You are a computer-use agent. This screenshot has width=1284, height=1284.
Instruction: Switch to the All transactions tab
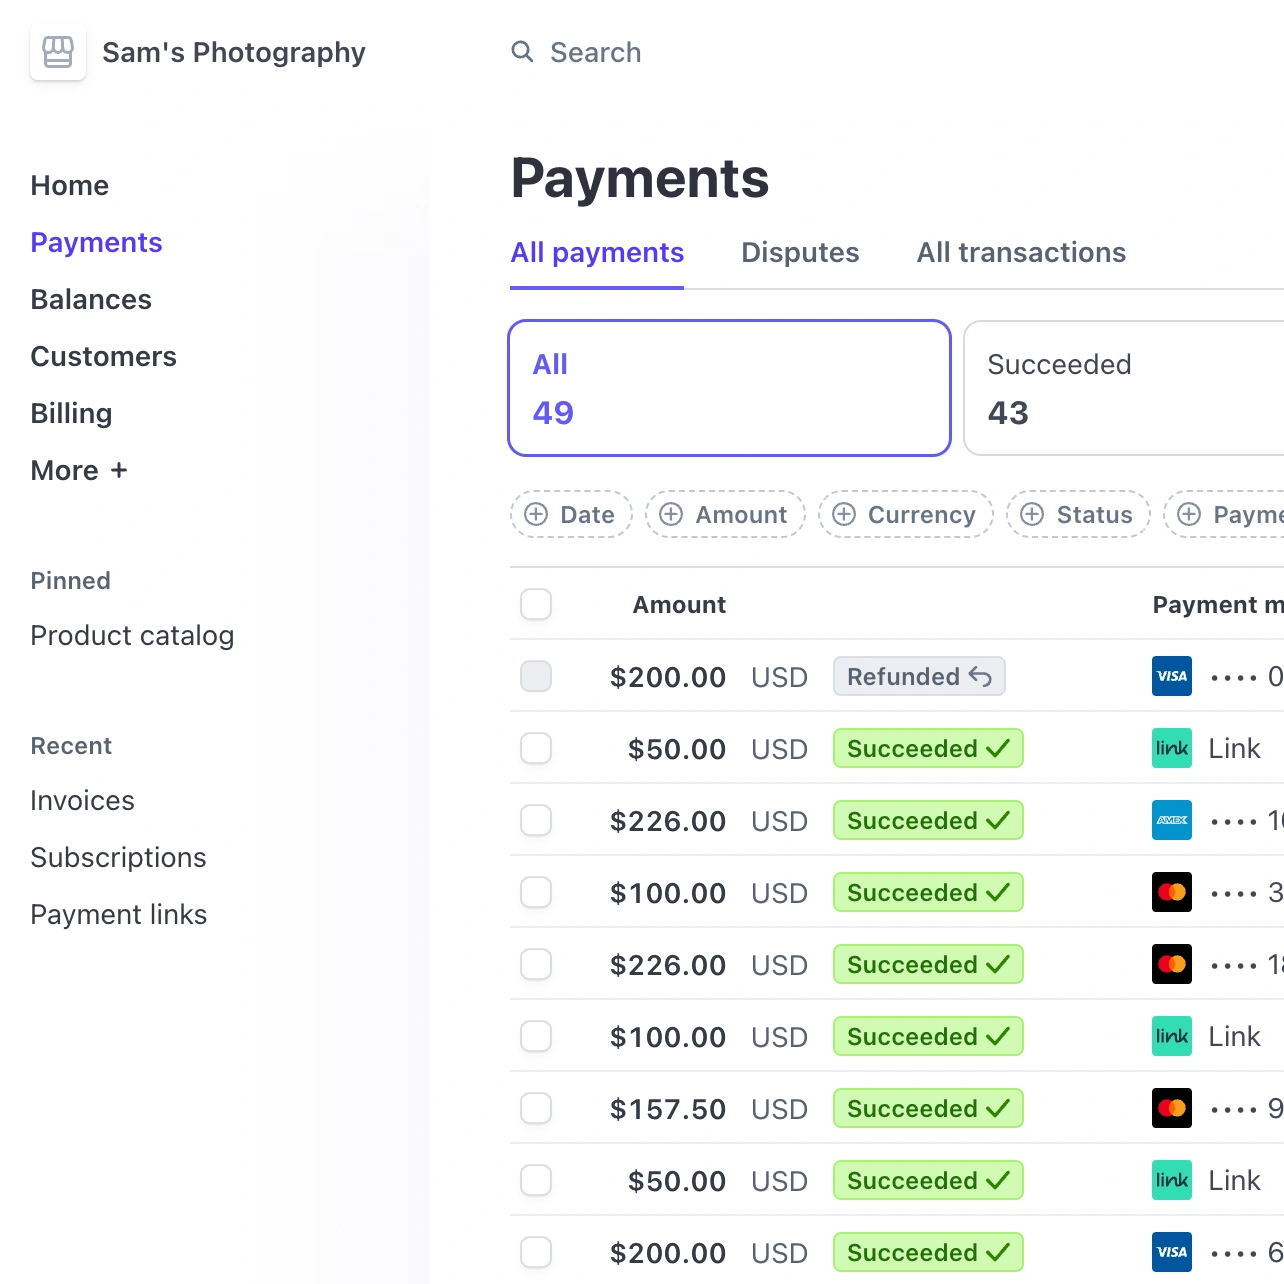tap(1021, 253)
